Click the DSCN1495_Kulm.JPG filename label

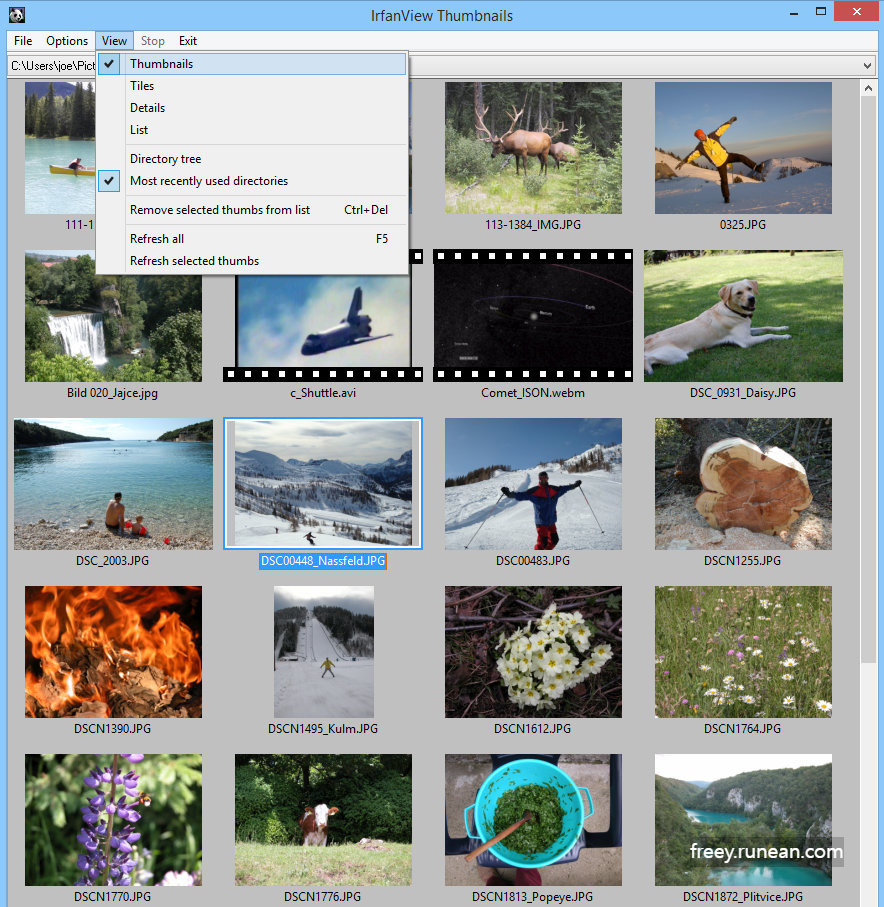pos(323,729)
